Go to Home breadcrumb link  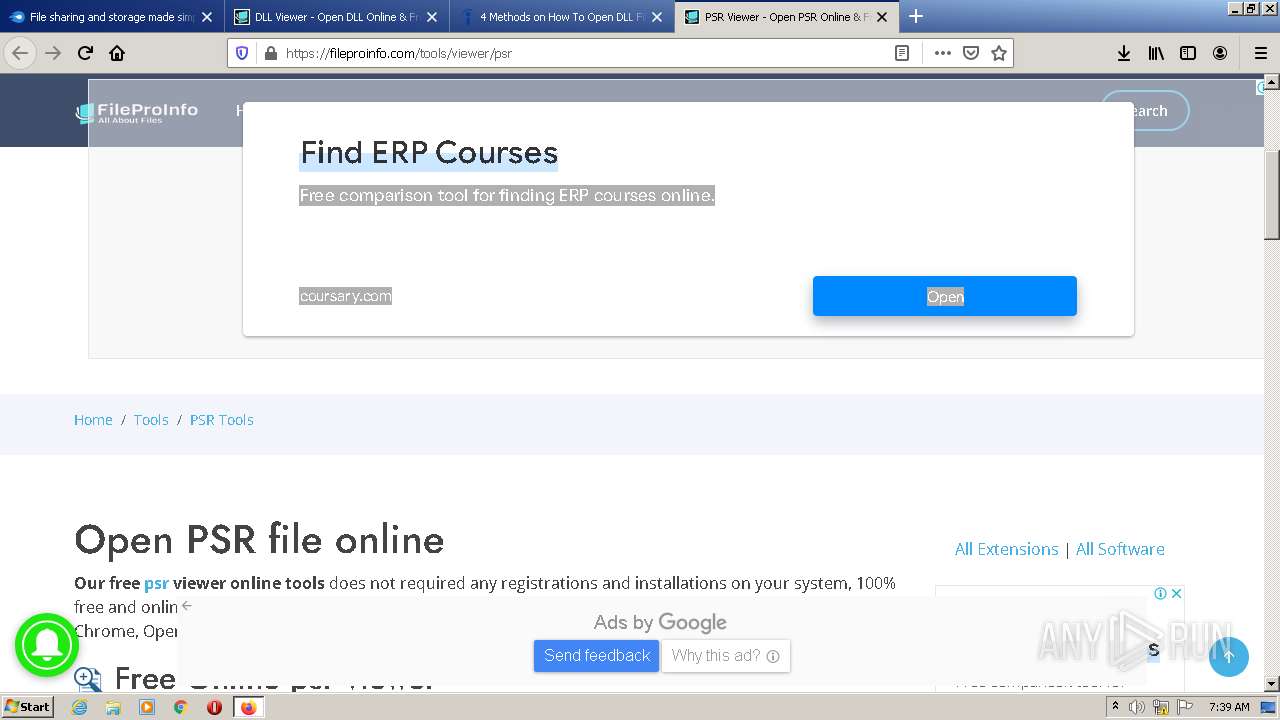[x=93, y=420]
